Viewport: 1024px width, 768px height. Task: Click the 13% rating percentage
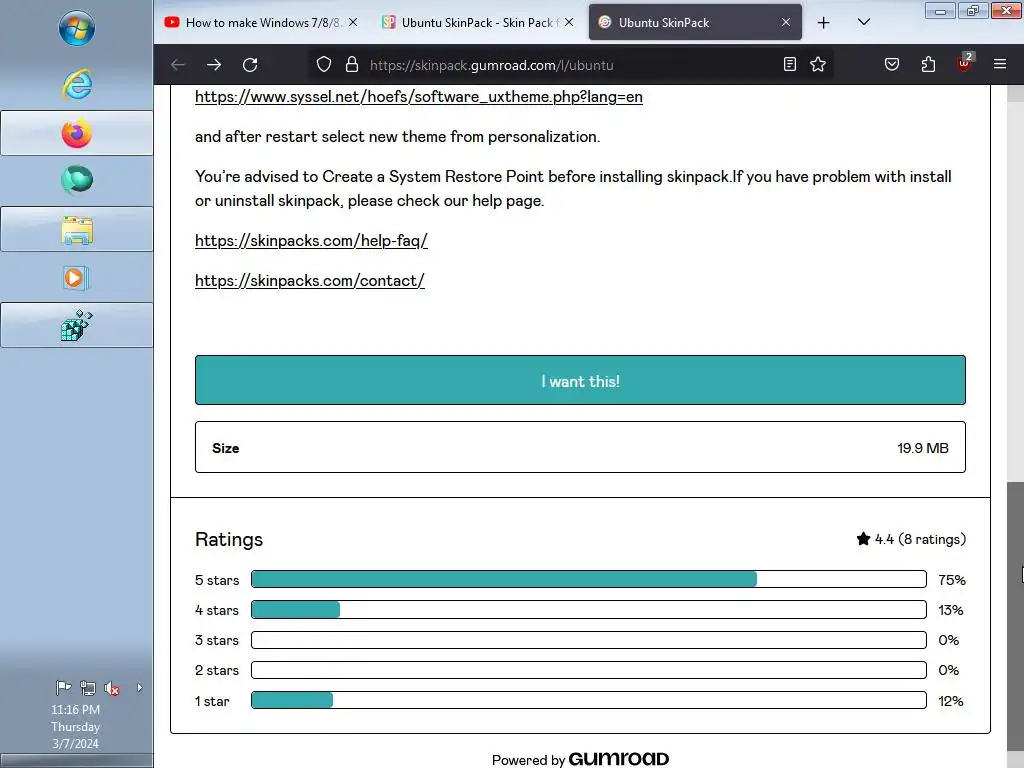[x=951, y=610]
